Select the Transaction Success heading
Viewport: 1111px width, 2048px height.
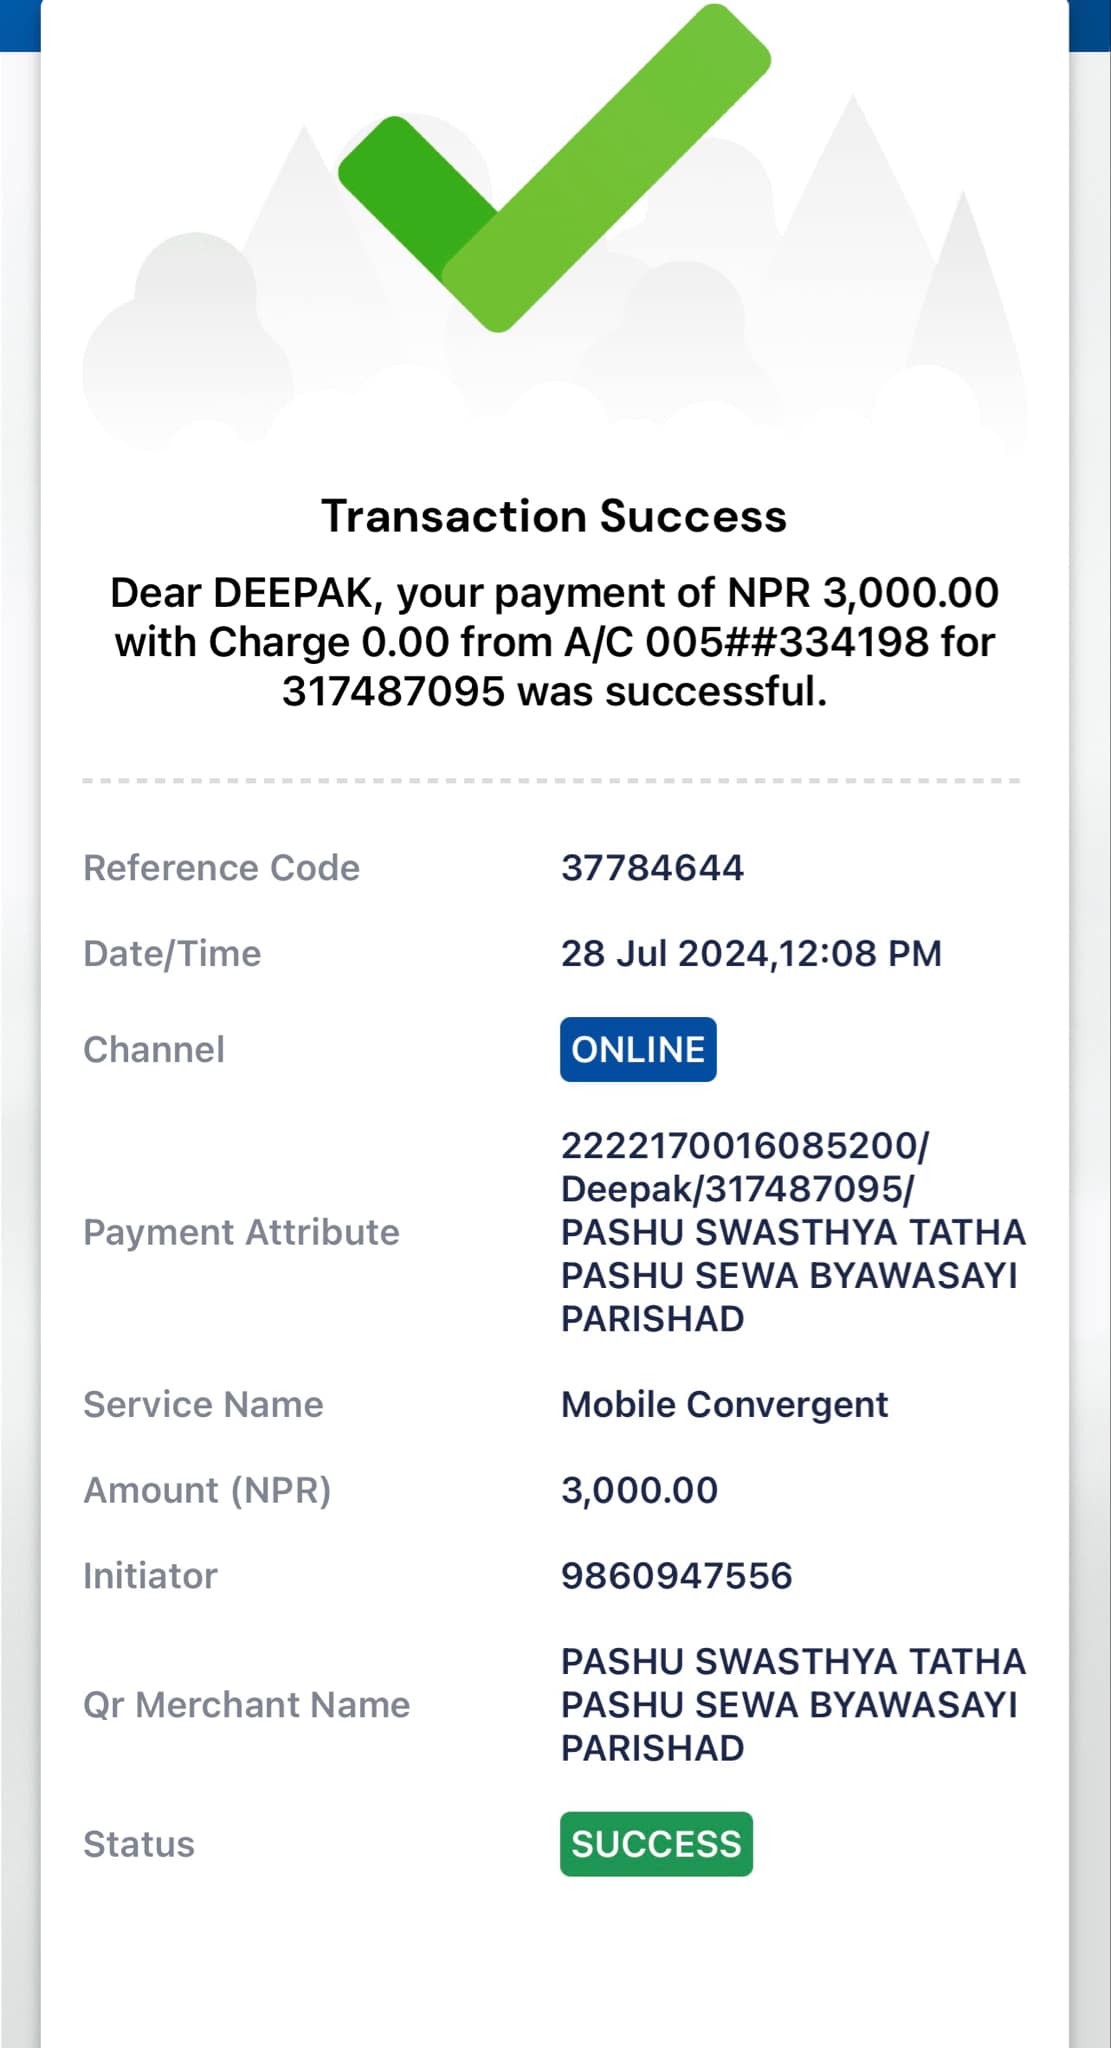pyautogui.click(x=554, y=516)
